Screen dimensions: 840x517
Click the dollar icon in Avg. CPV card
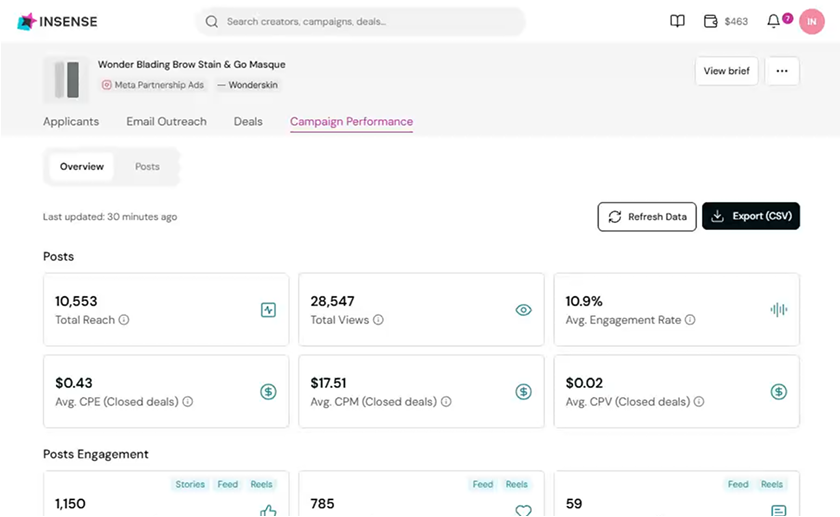(778, 392)
